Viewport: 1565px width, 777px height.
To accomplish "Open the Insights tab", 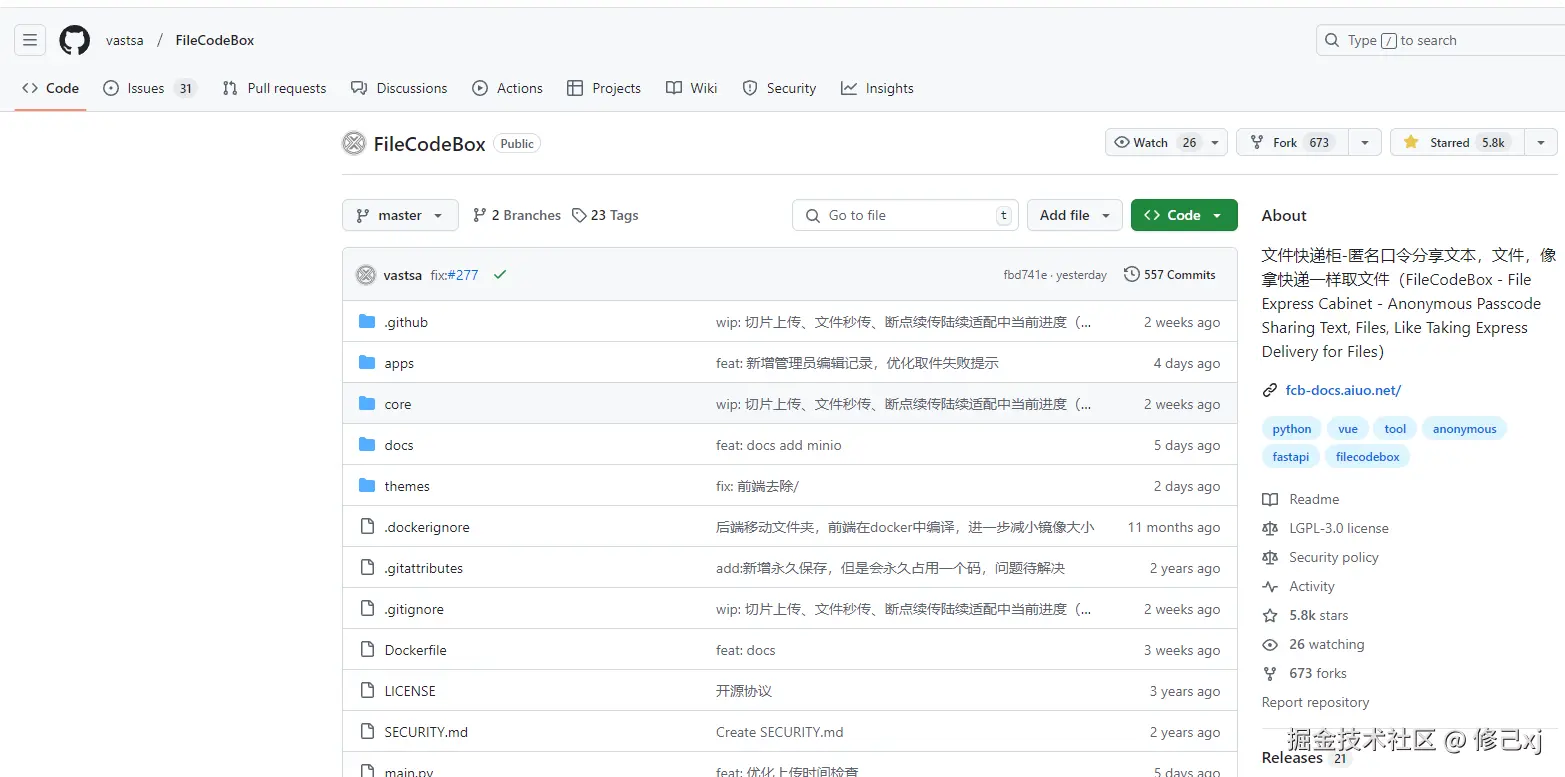I will 878,88.
